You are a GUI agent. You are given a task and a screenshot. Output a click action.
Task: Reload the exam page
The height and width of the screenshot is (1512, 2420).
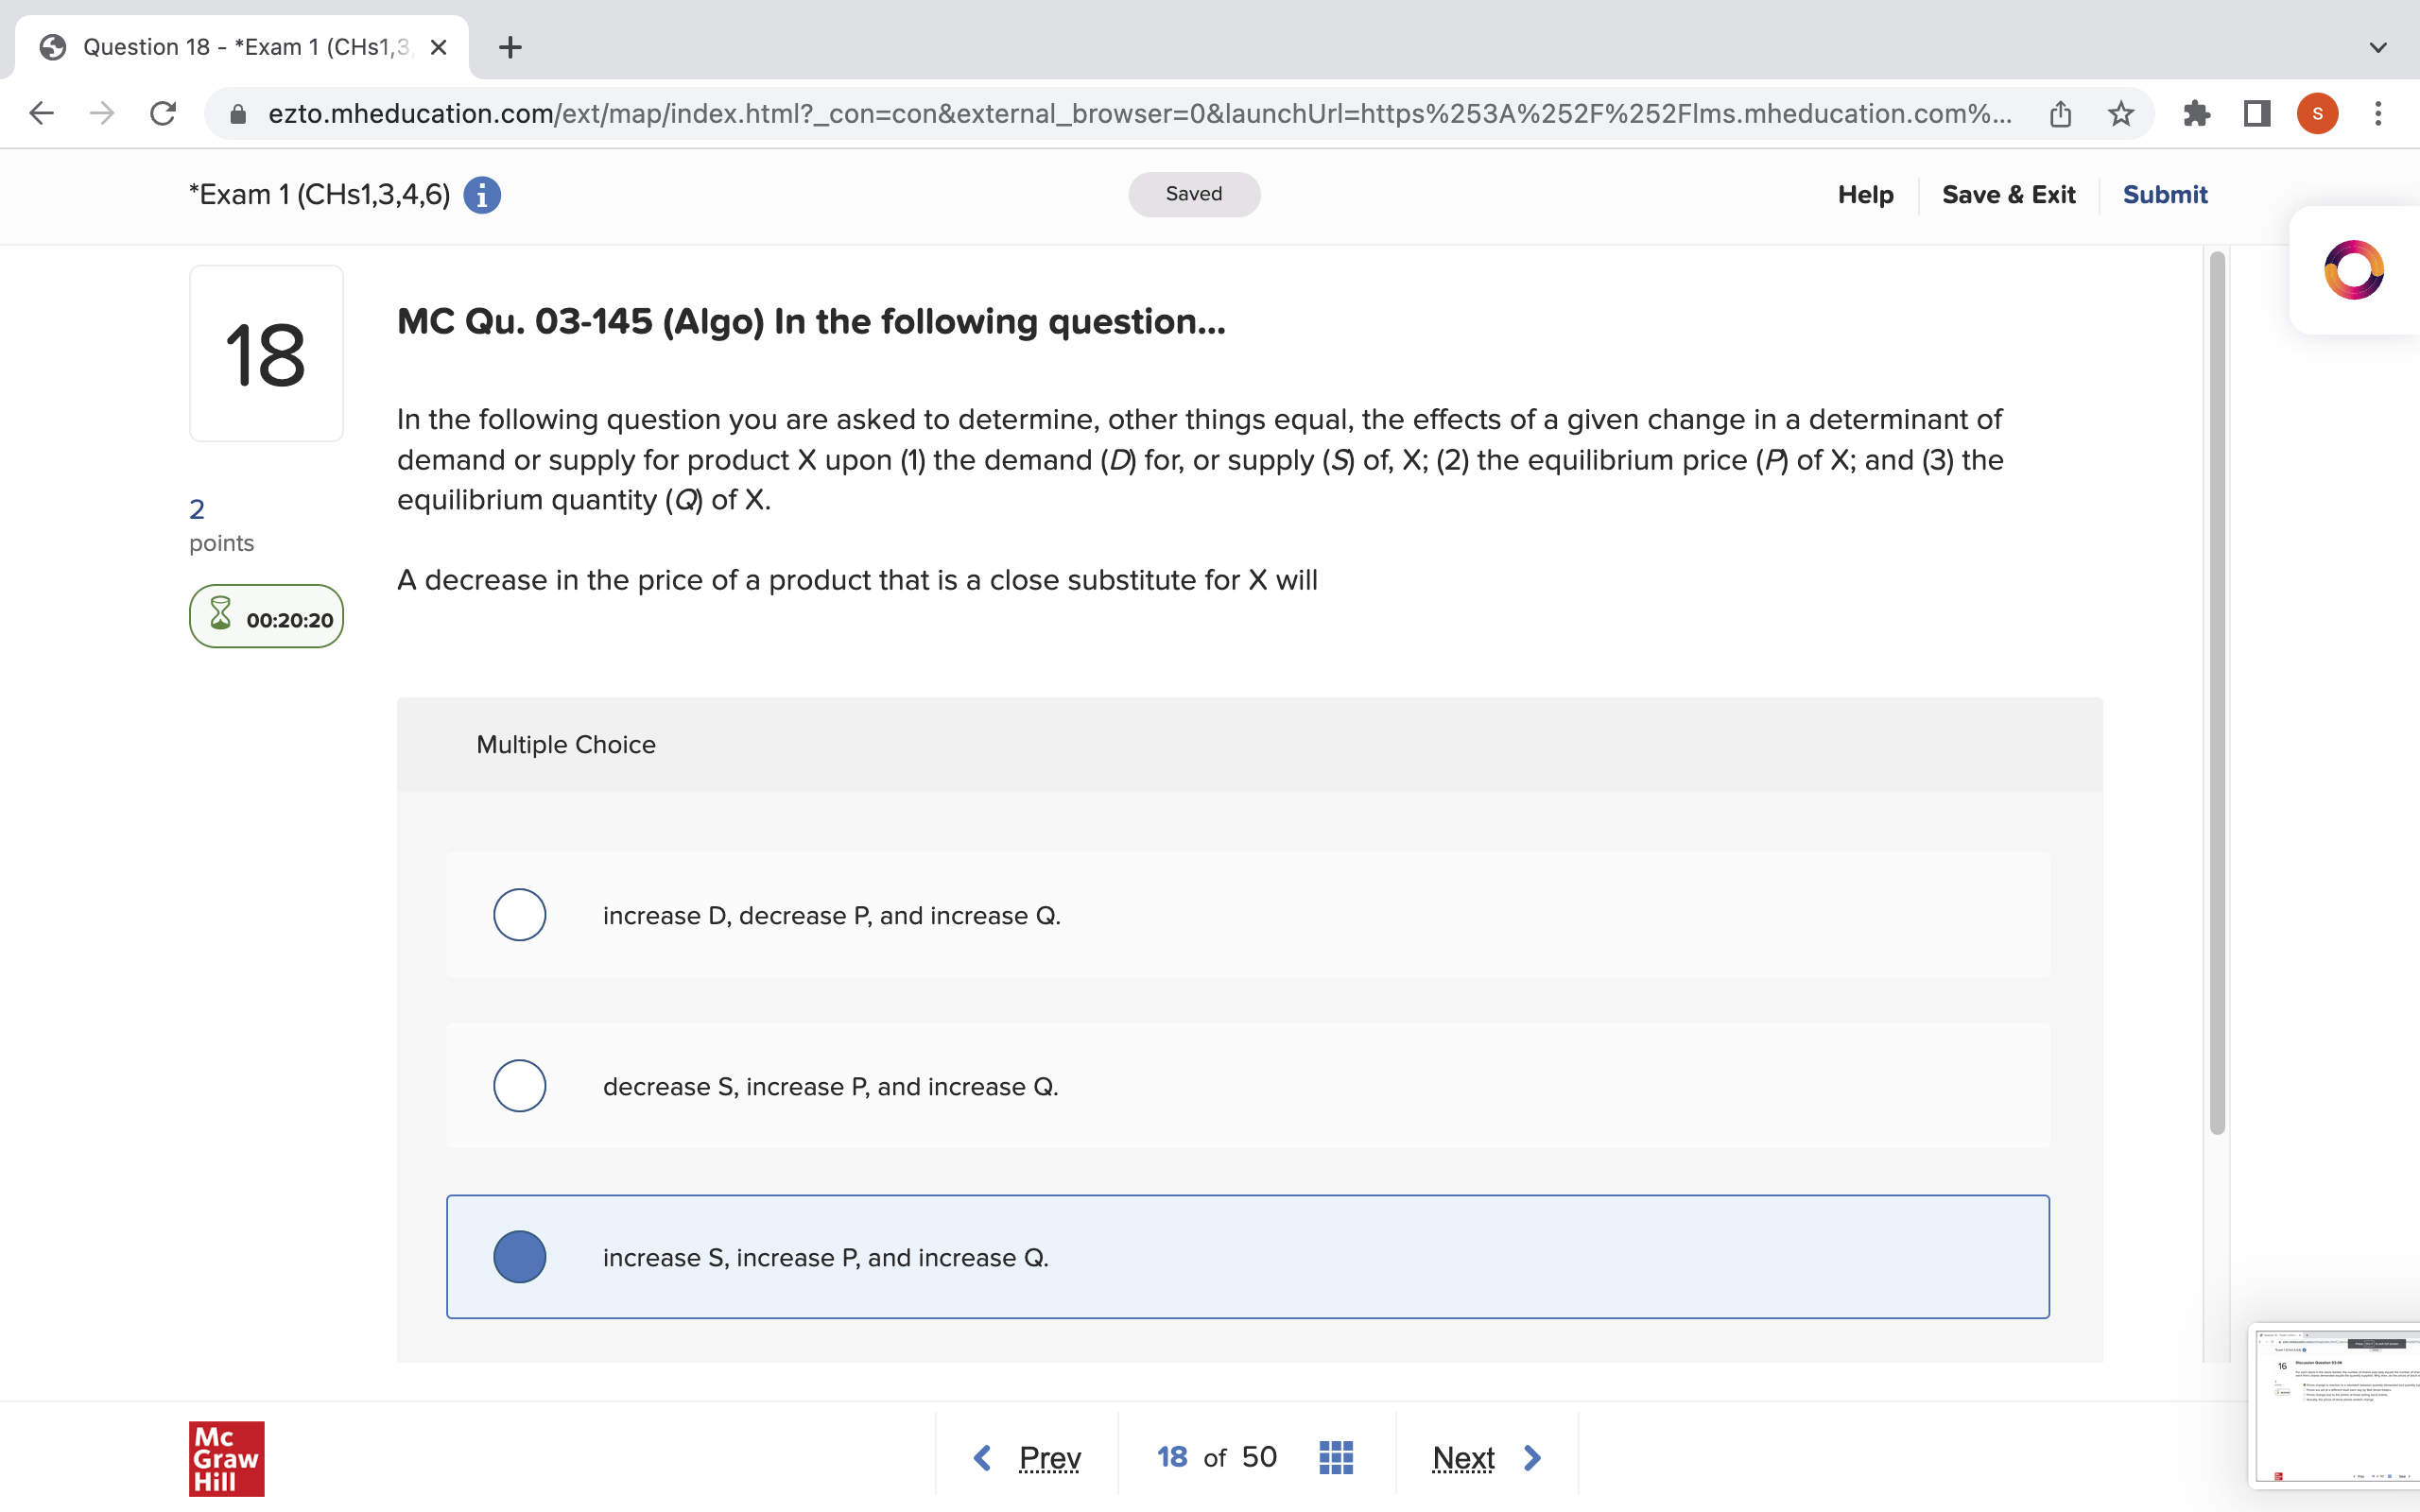[163, 113]
